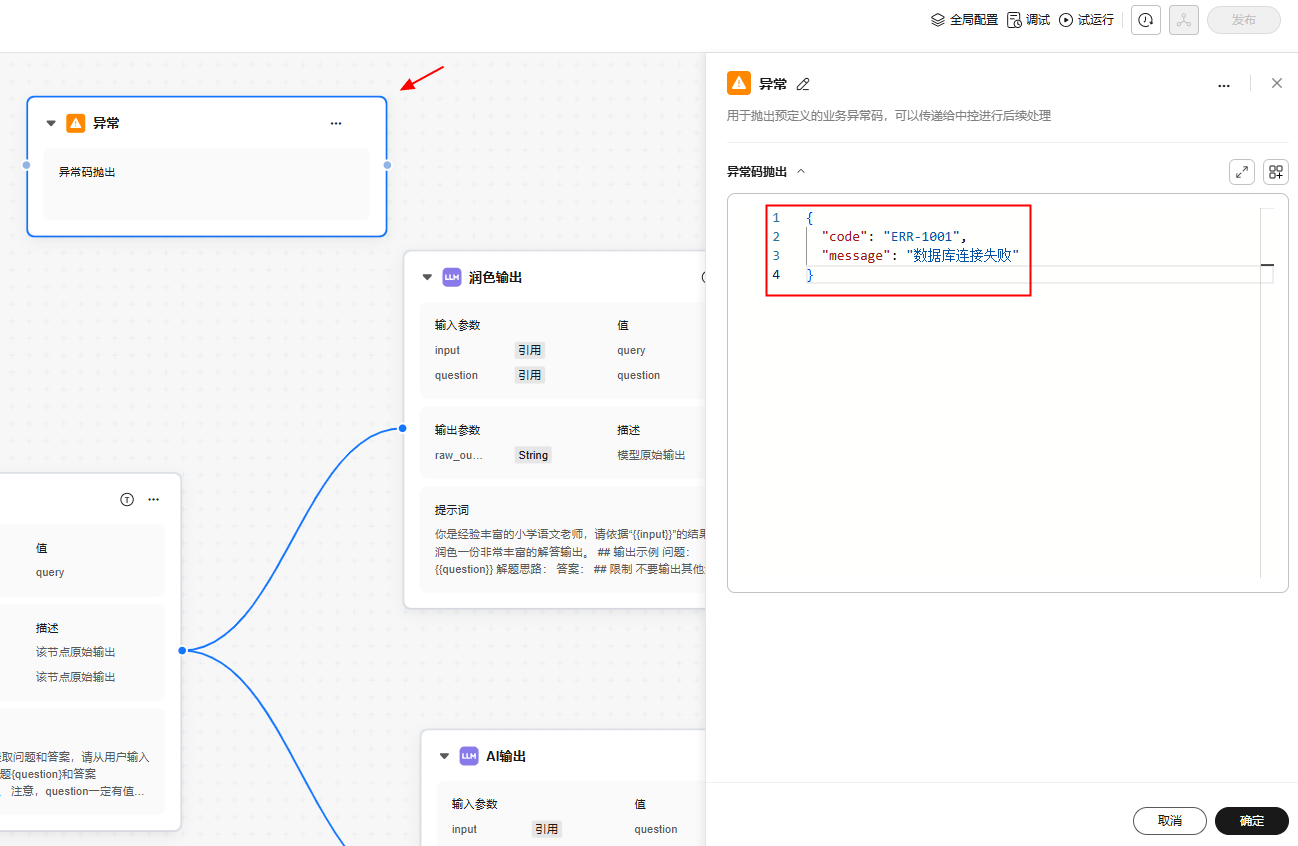Viewport: 1298px width, 846px height.
Task: Click the 调试 debug icon
Action: (x=1014, y=20)
